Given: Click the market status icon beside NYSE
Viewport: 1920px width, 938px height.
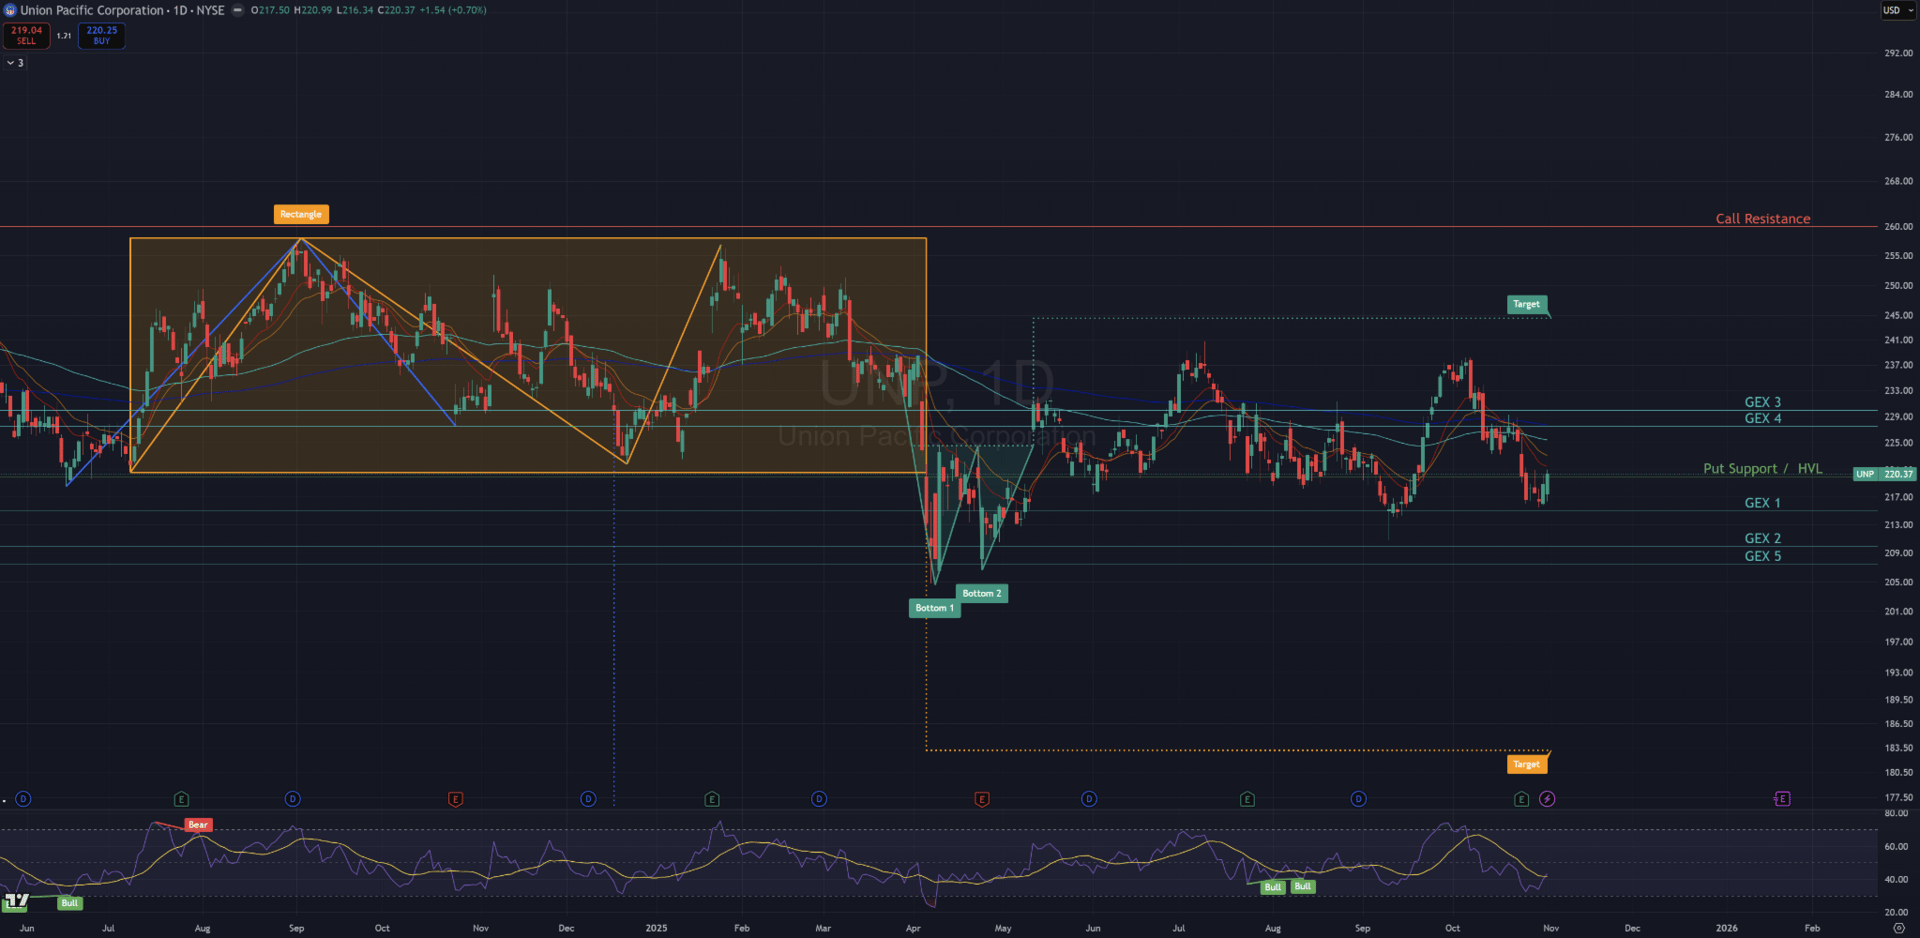Looking at the screenshot, I should [x=238, y=10].
